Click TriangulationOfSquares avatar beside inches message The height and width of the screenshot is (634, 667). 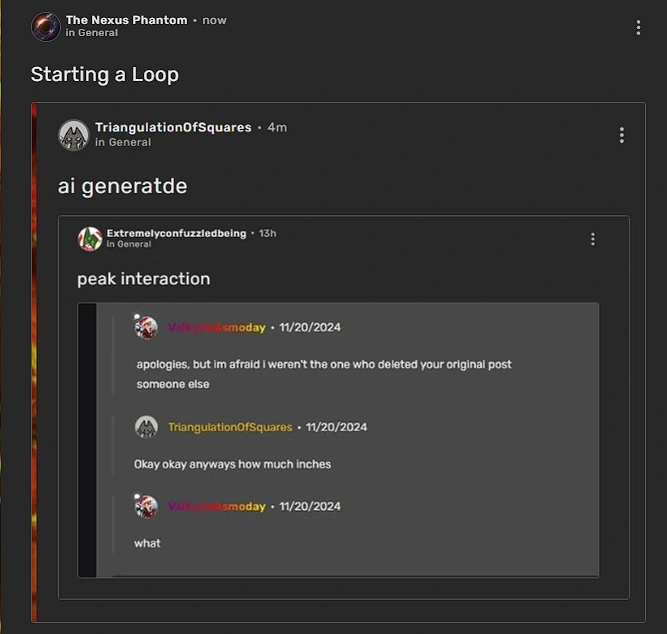[x=147, y=427]
